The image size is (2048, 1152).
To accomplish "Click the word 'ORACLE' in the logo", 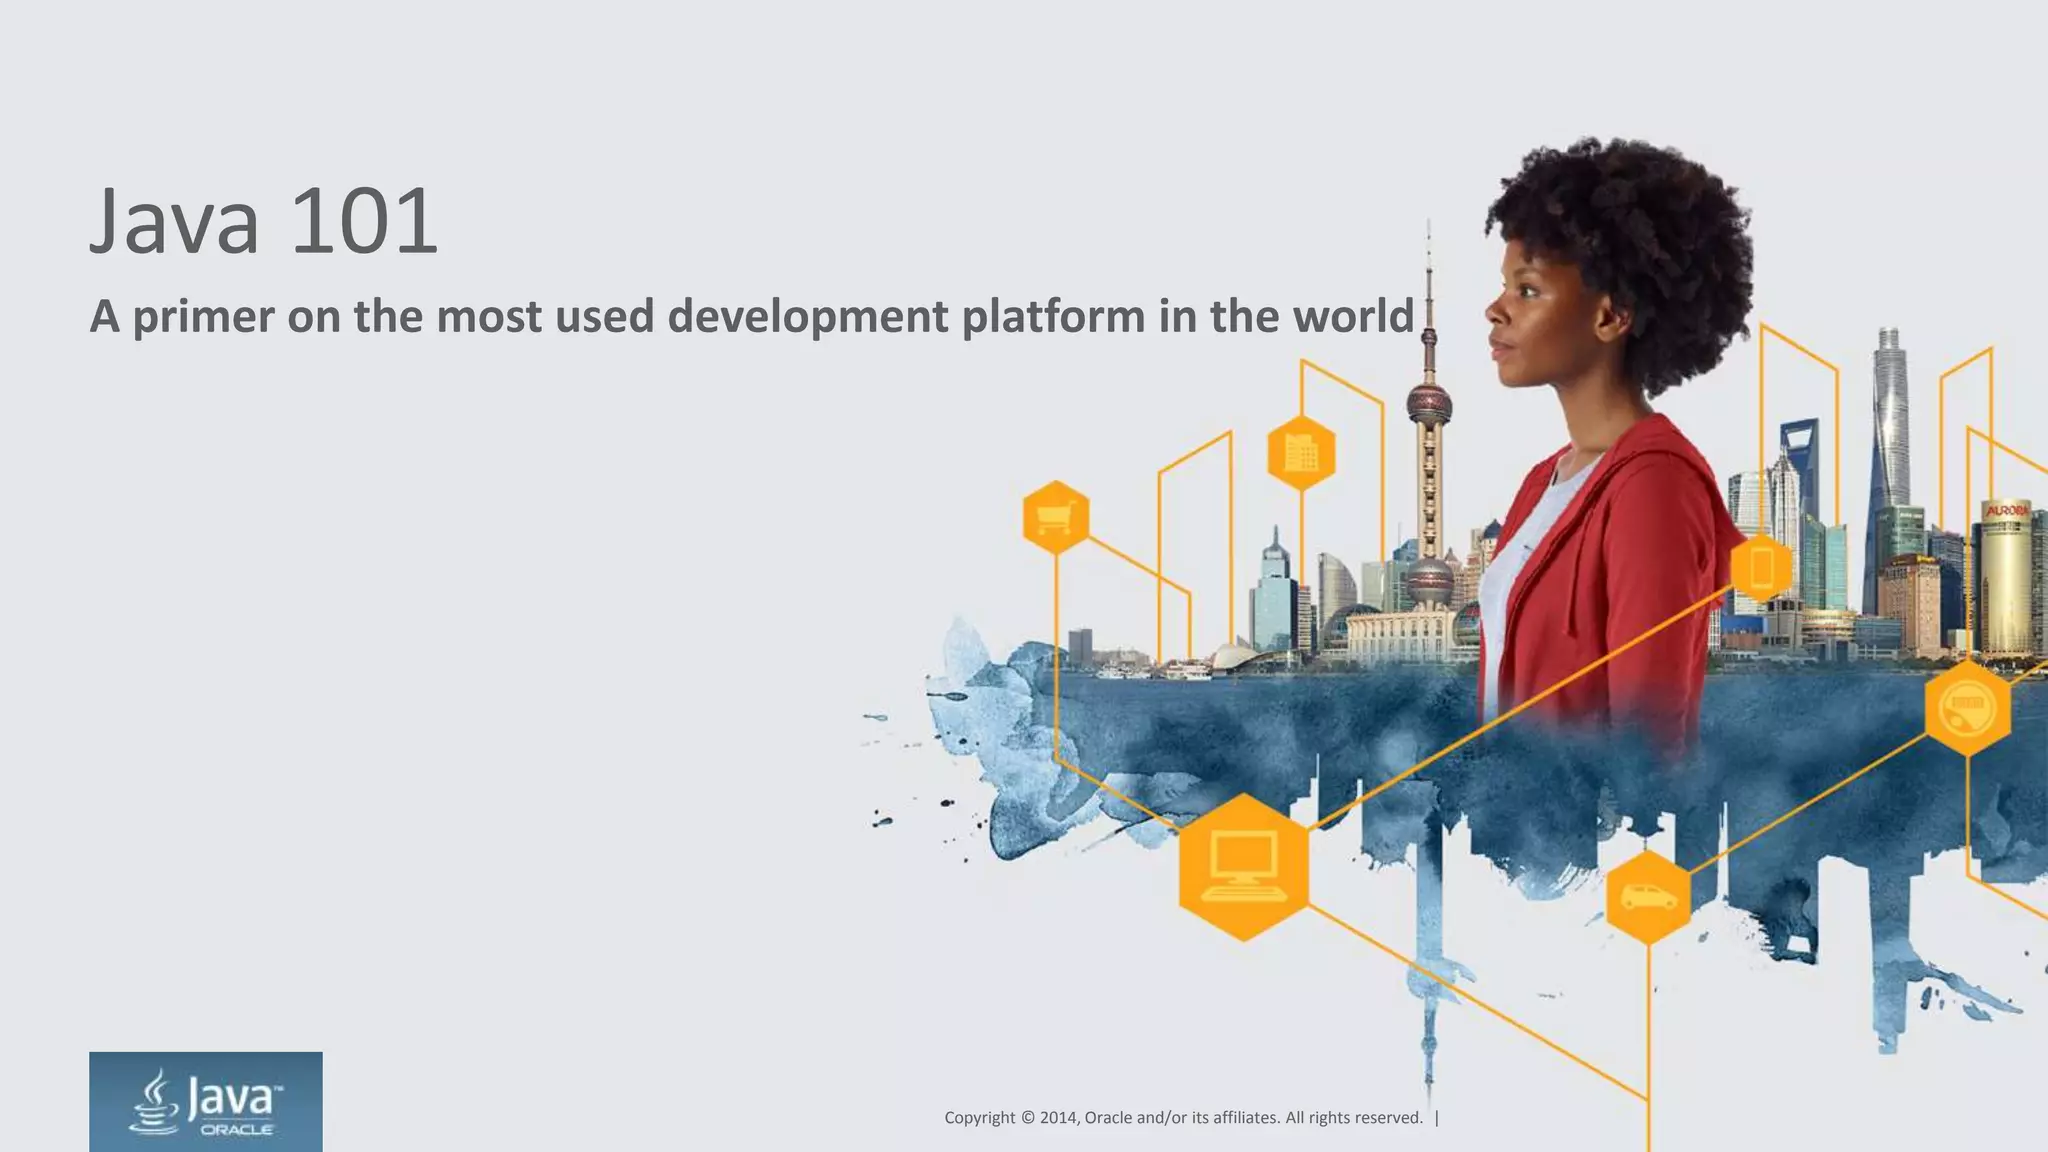I will click(237, 1130).
